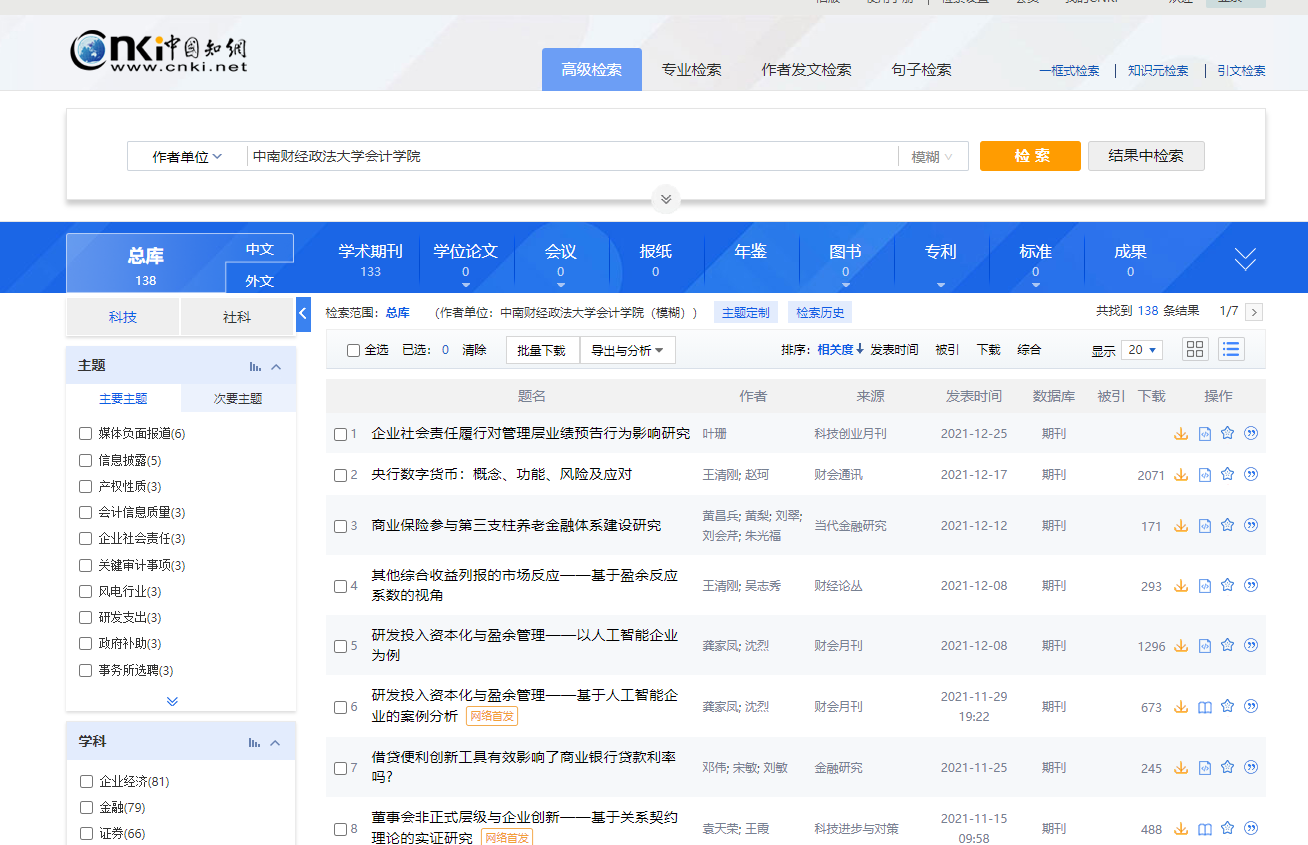The image size is (1308, 845).
Task: Check the 媒体负面报道 topic filter
Action: (x=86, y=434)
